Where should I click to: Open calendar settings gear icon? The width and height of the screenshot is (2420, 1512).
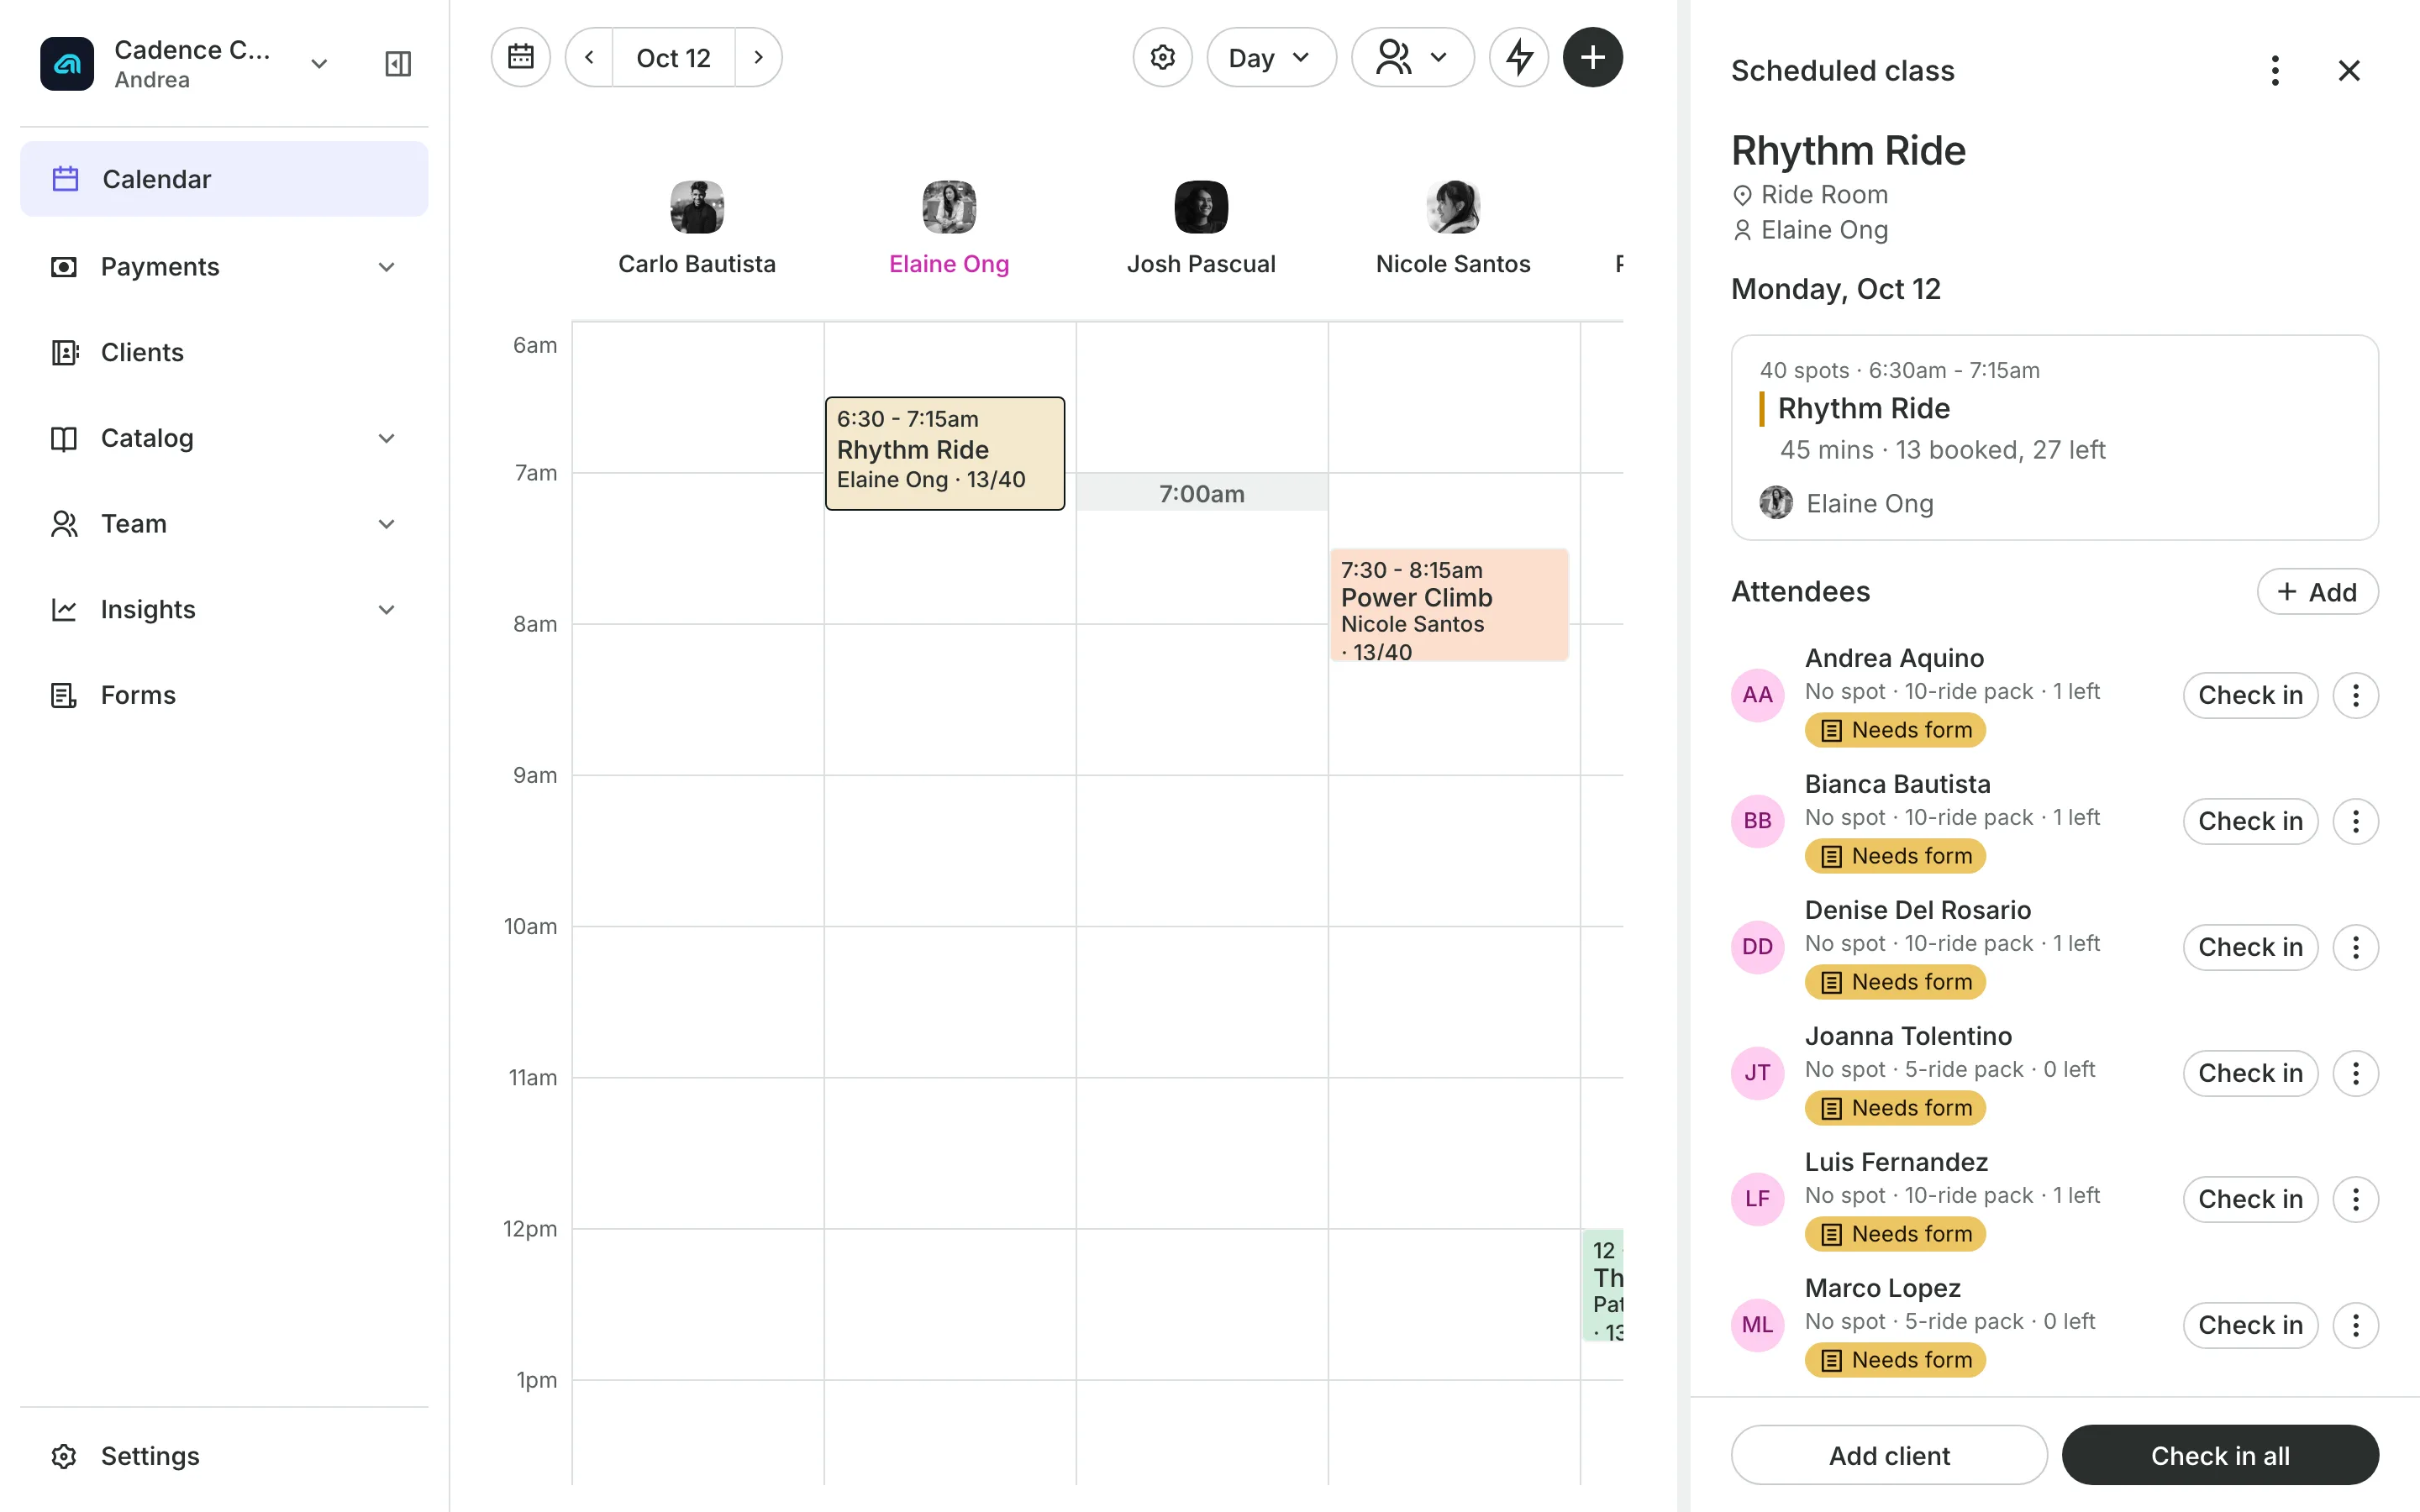point(1162,57)
